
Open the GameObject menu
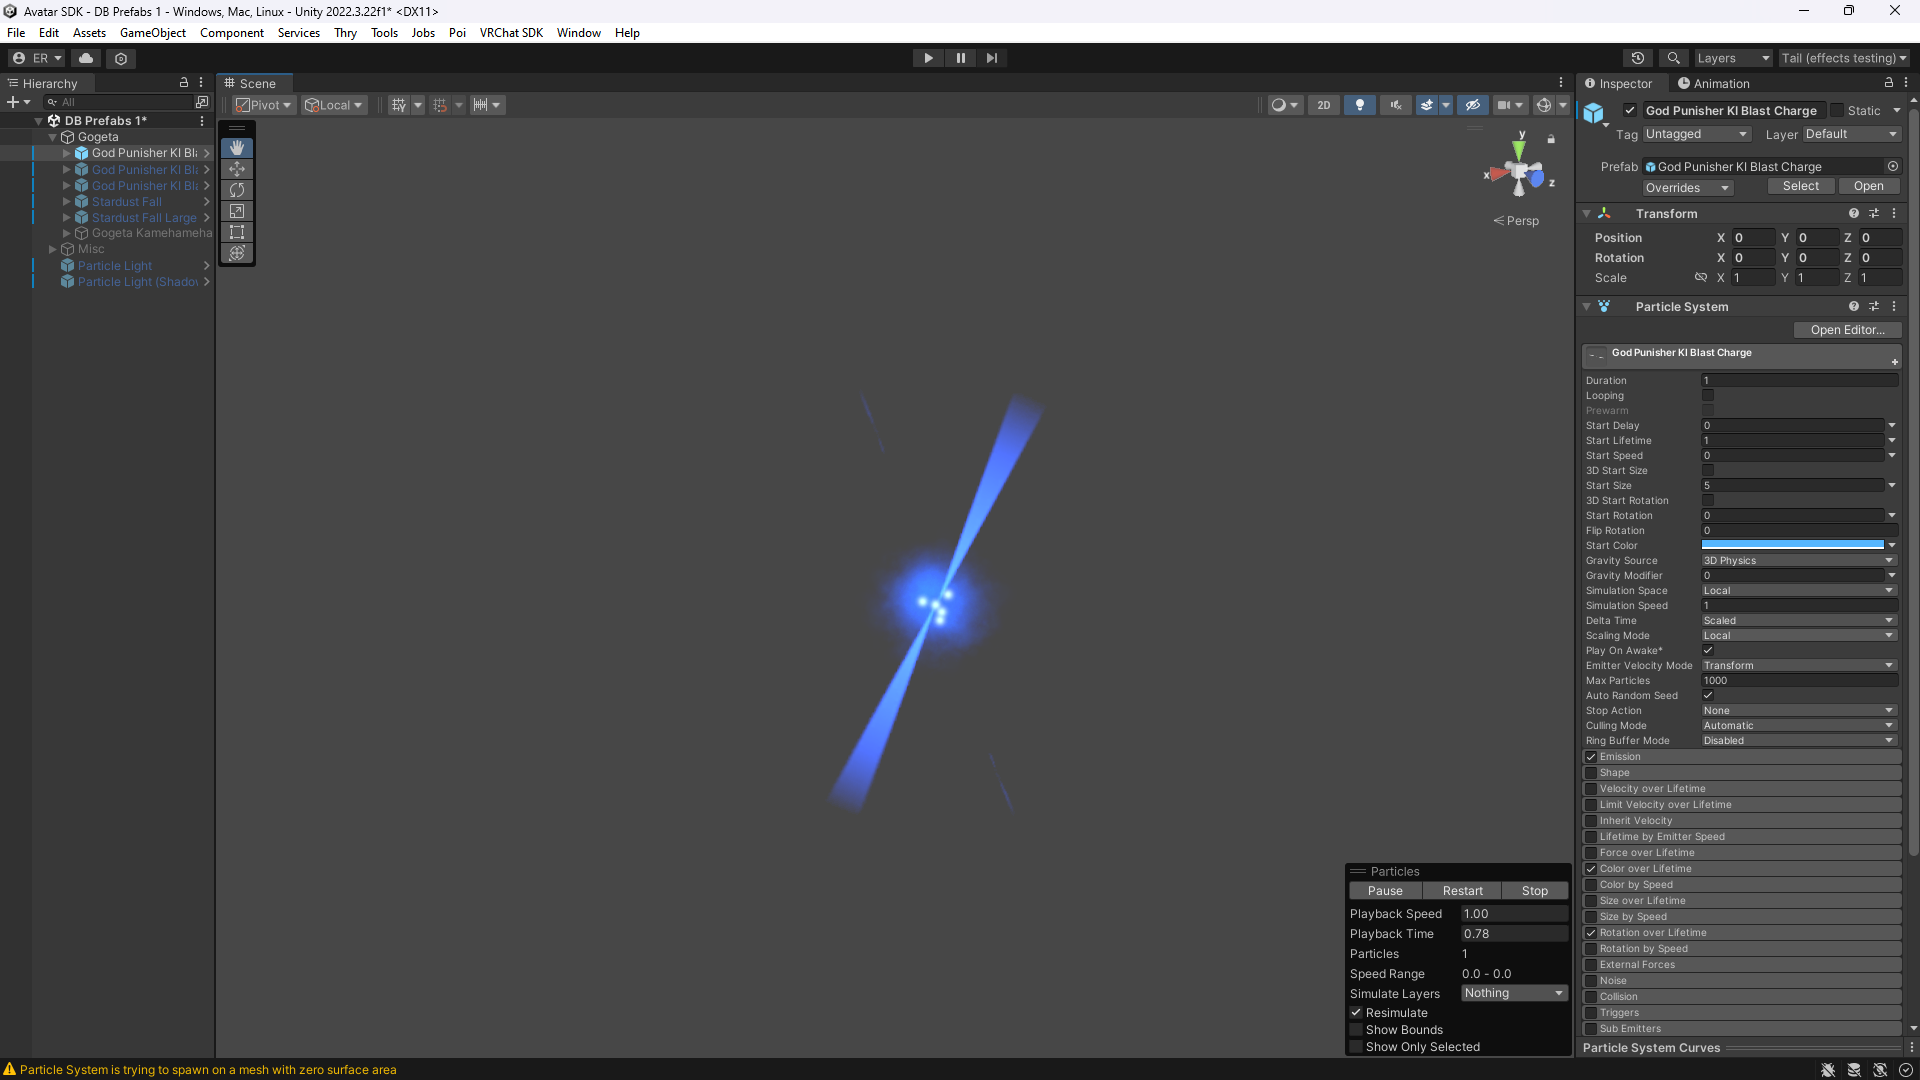click(x=152, y=33)
